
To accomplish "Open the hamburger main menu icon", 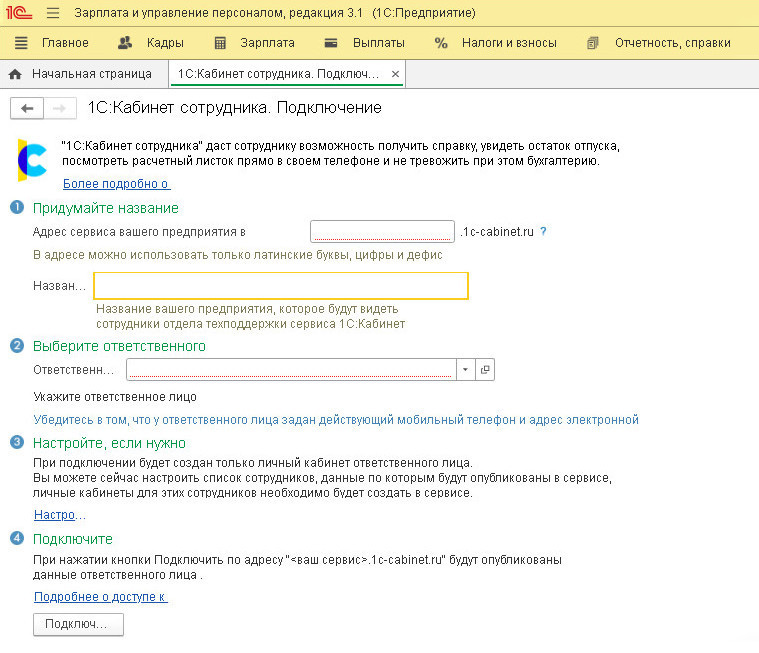I will [x=52, y=13].
